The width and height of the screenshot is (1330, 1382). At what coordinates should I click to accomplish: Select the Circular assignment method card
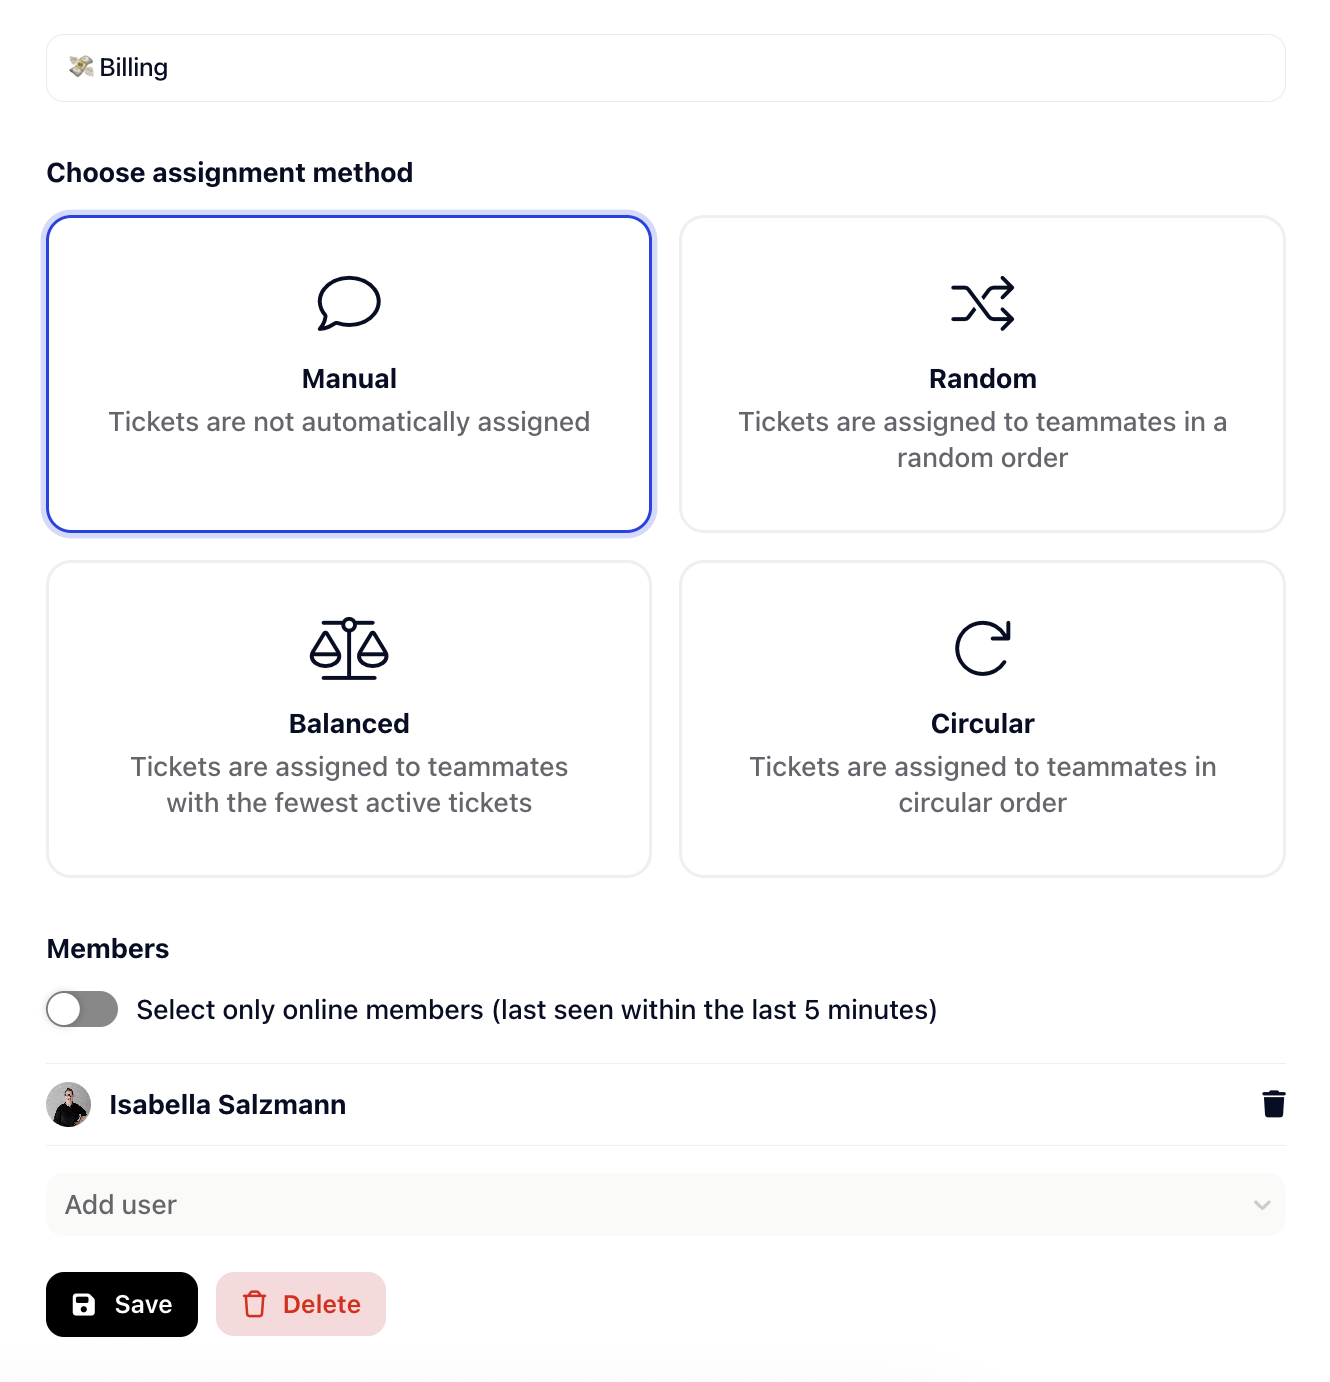(x=982, y=719)
